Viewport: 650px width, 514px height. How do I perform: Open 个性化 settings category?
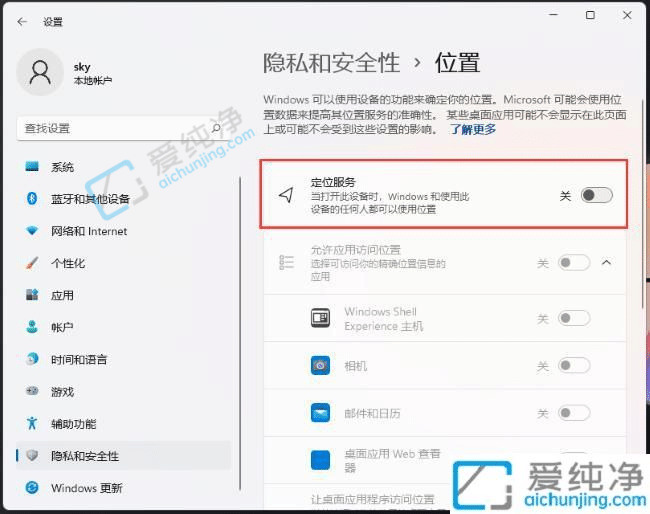coord(123,263)
